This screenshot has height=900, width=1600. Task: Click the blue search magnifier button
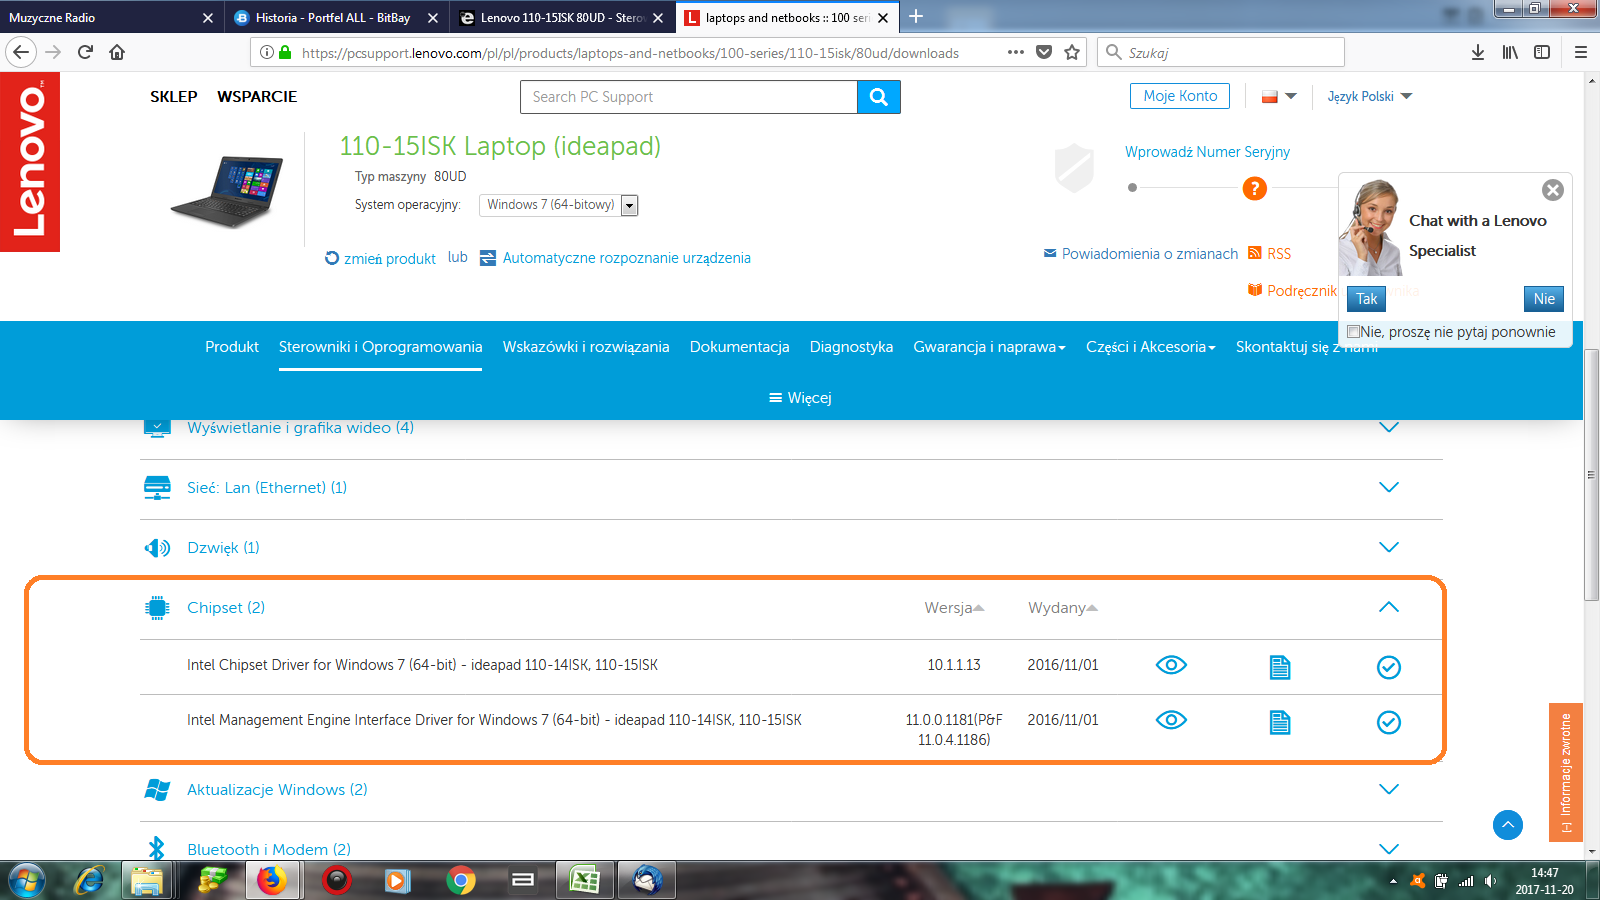(x=879, y=97)
